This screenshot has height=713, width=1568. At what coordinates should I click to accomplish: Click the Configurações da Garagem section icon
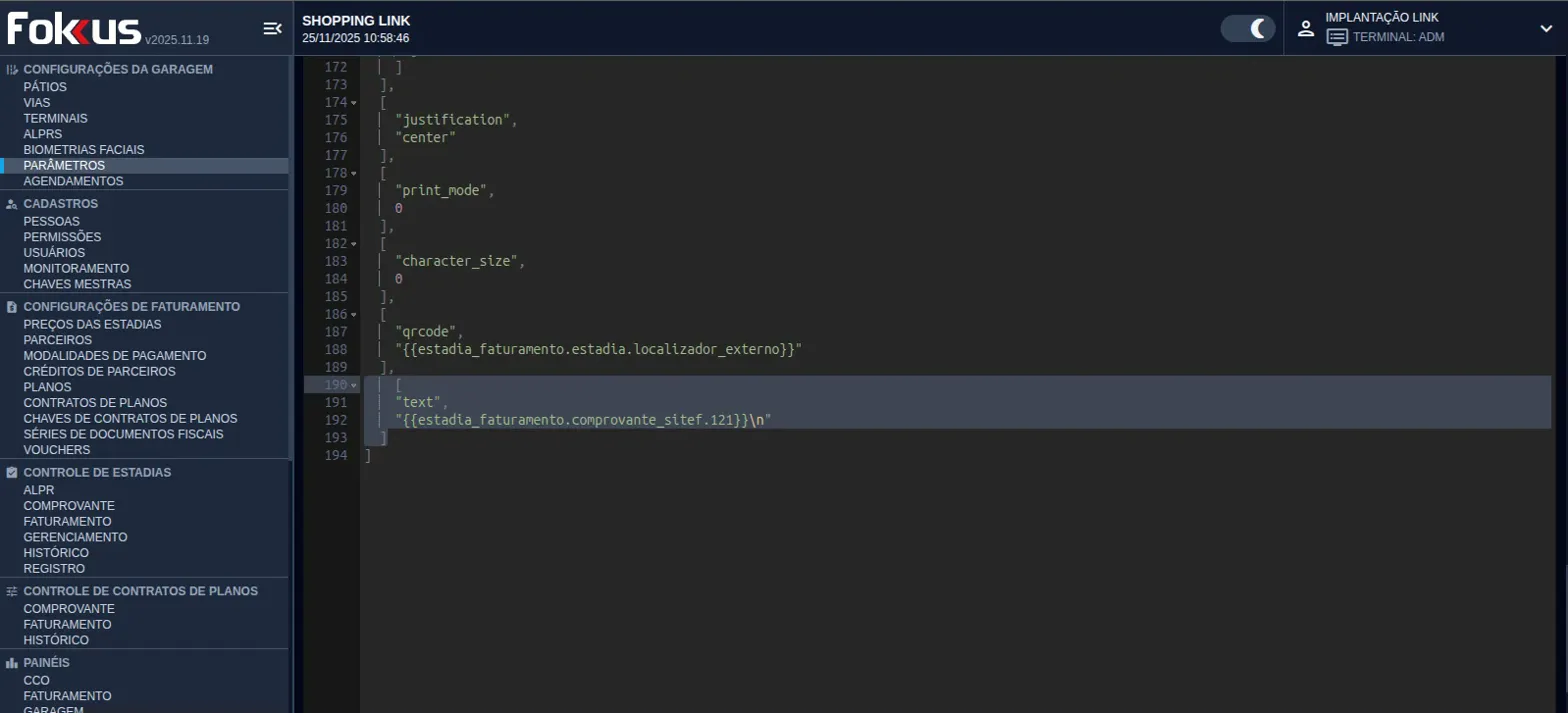tap(12, 70)
